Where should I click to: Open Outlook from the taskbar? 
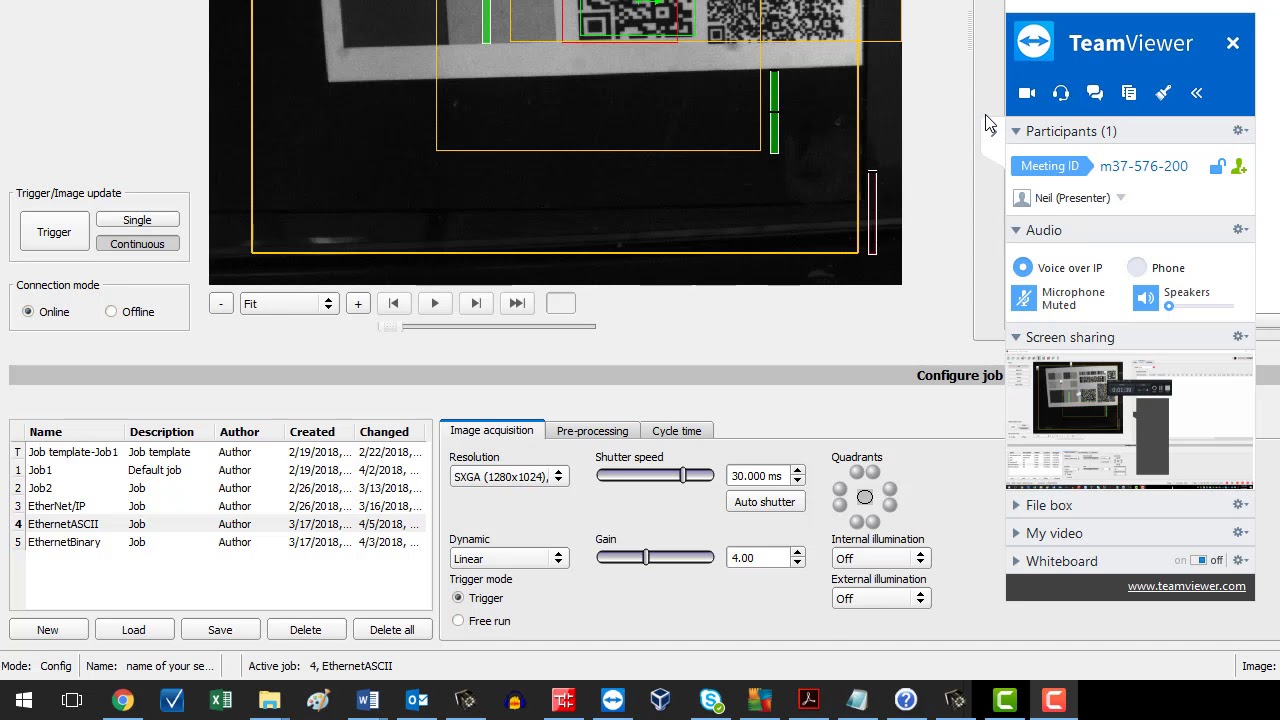click(416, 700)
